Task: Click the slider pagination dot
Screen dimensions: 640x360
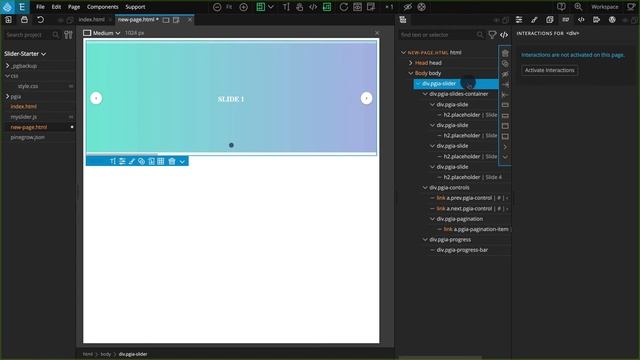Action: pyautogui.click(x=231, y=145)
